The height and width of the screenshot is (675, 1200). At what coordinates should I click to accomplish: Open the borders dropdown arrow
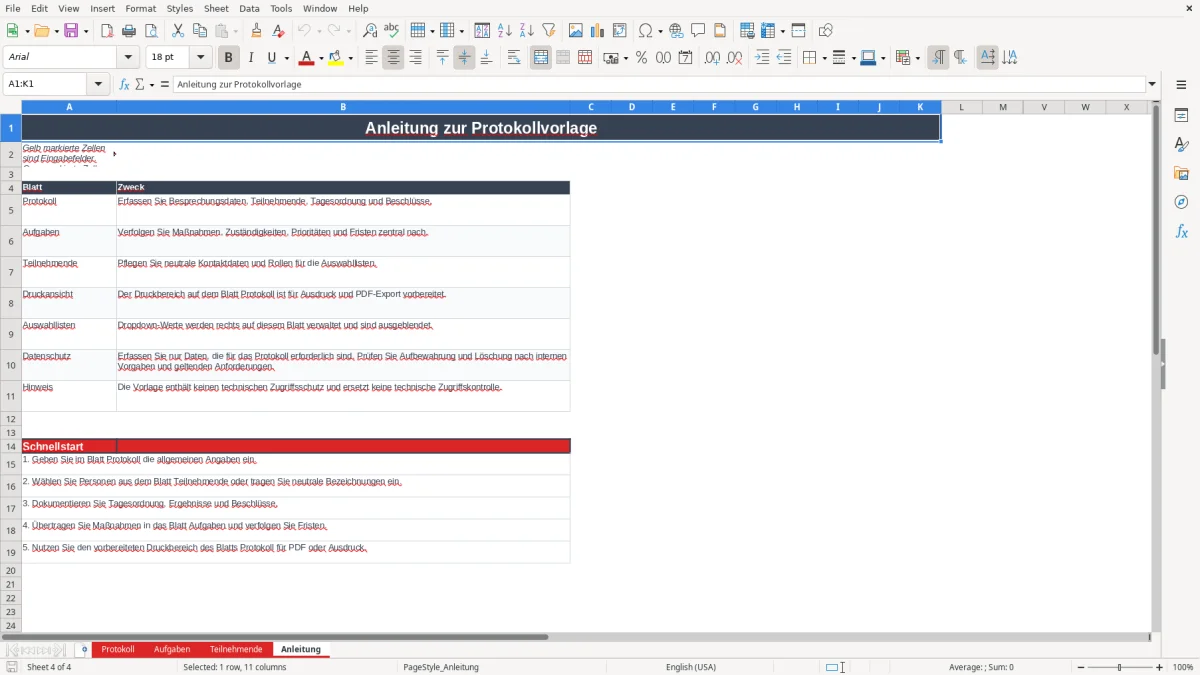tap(823, 58)
